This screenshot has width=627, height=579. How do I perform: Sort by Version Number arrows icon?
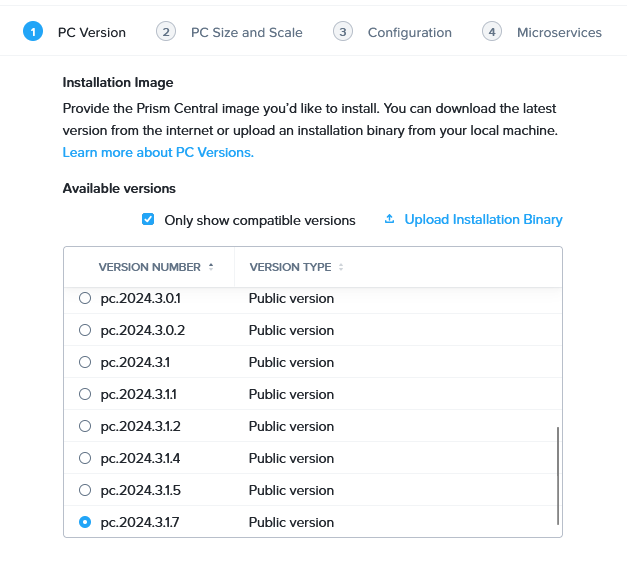tap(211, 267)
